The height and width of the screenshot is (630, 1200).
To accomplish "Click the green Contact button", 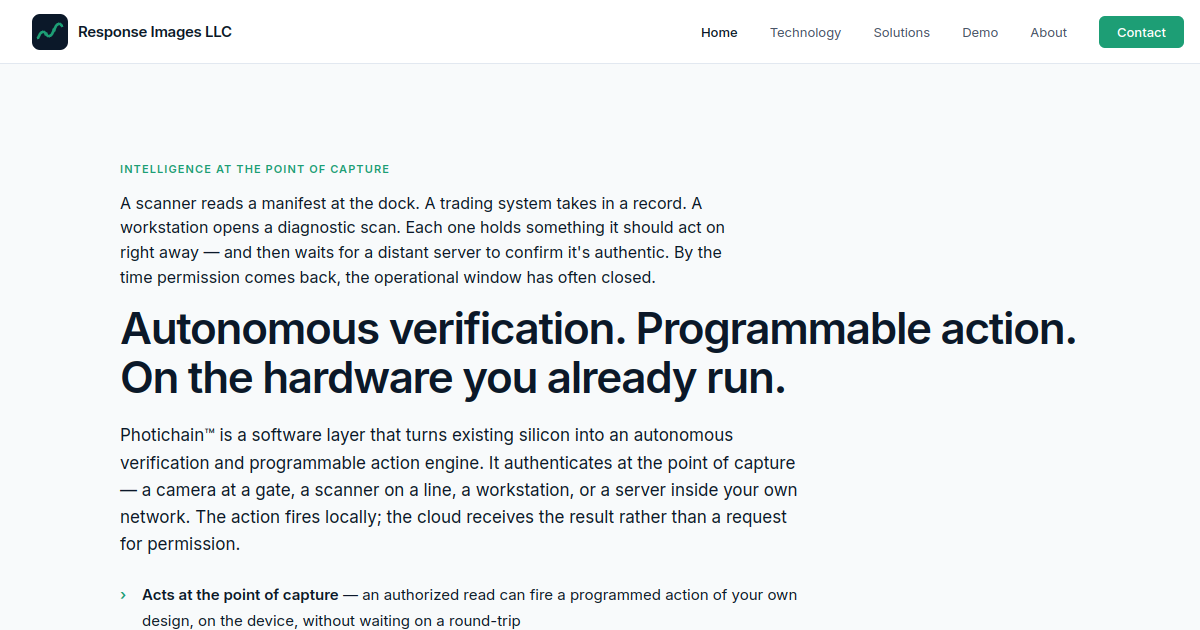I will click(x=1141, y=32).
